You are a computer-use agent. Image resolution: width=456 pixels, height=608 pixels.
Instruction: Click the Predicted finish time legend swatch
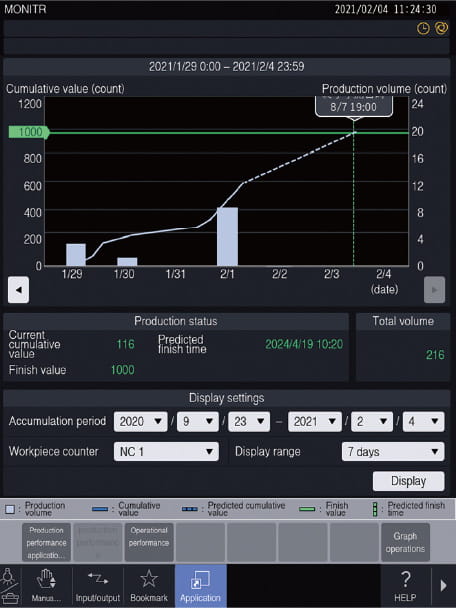pos(375,509)
